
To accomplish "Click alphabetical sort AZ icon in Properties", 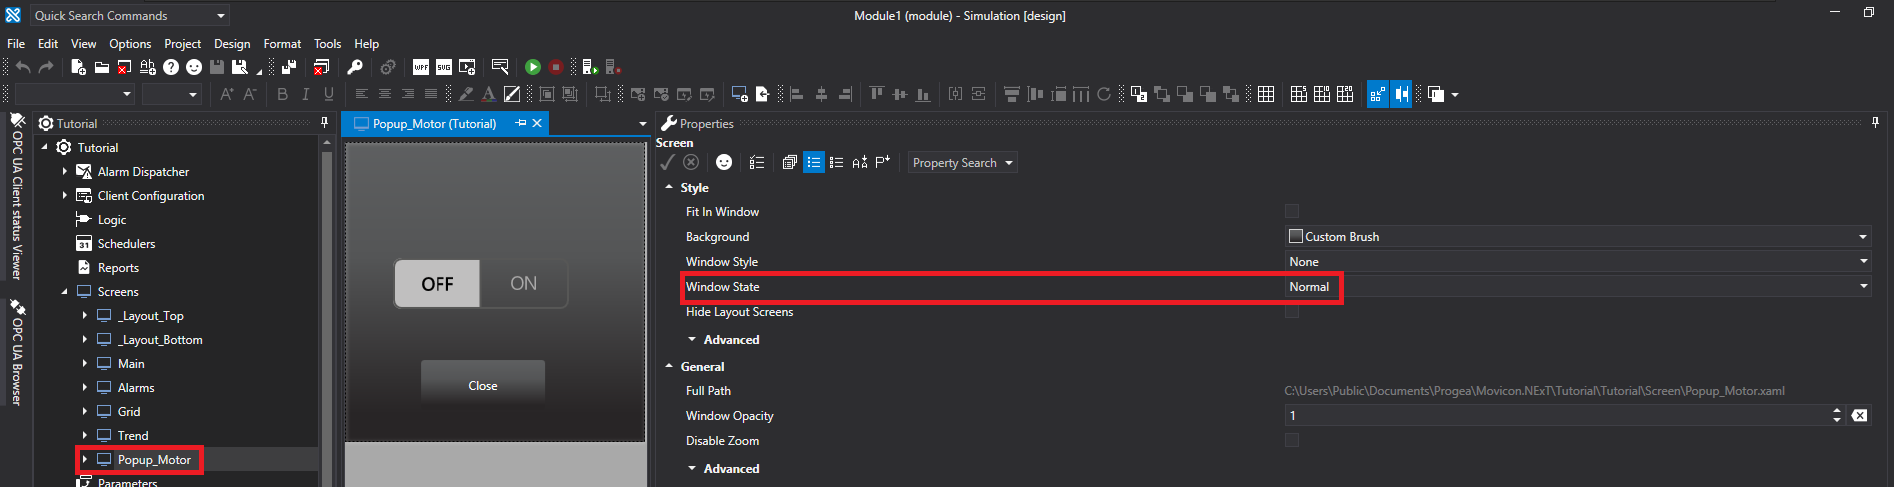I will pyautogui.click(x=860, y=162).
